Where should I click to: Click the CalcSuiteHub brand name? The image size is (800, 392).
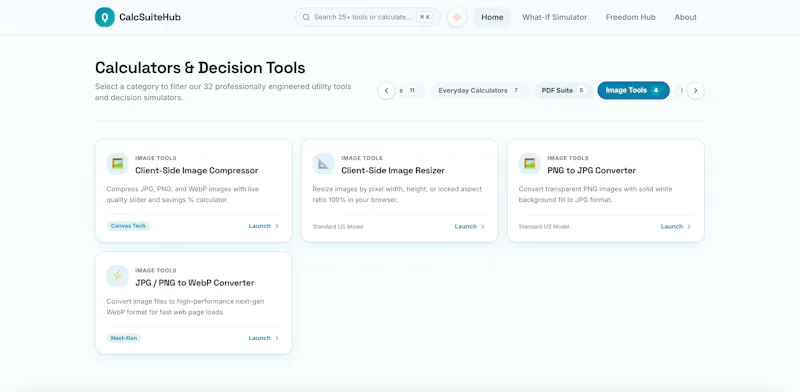click(x=150, y=17)
